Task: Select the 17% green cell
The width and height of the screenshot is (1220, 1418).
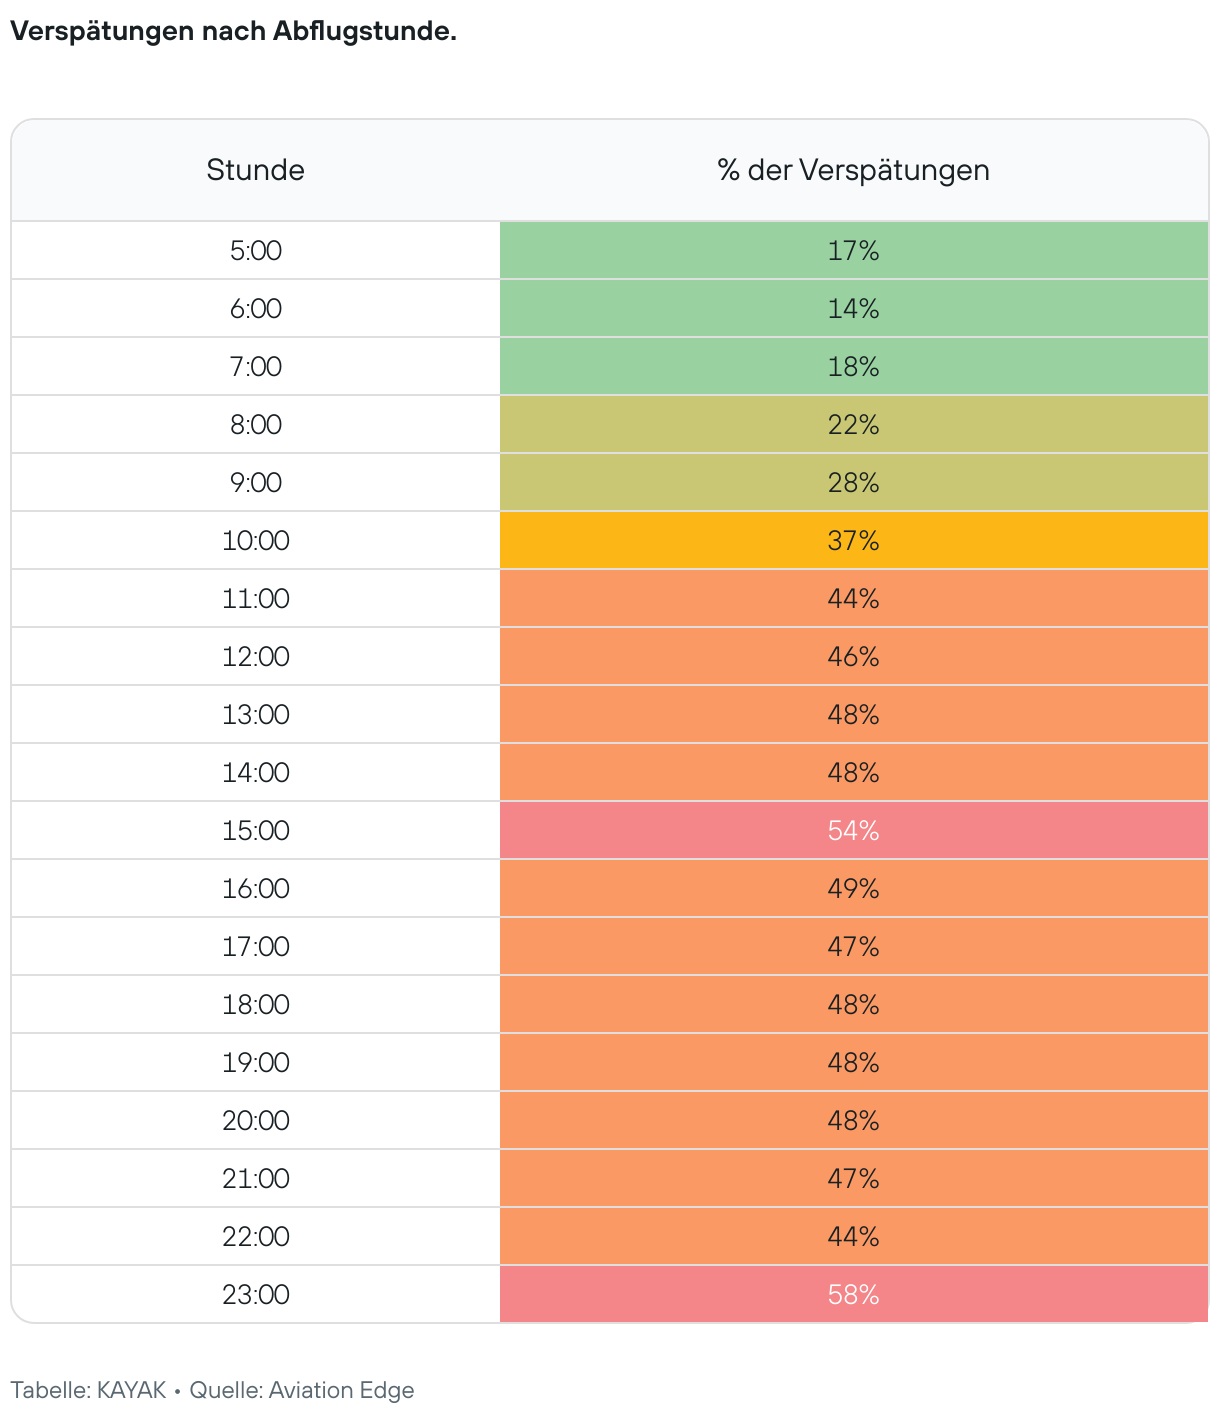Action: pos(853,250)
